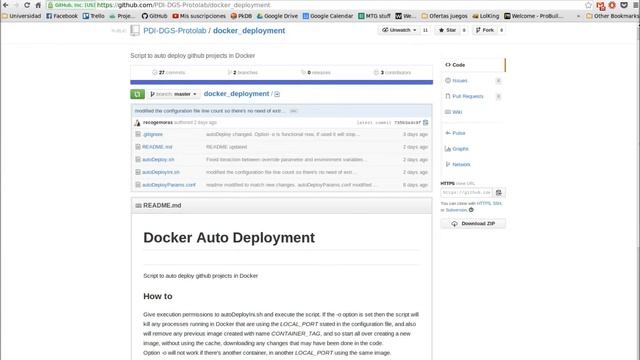Open the LolKing bookmark
This screenshot has width=640, height=360.
pyautogui.click(x=486, y=16)
